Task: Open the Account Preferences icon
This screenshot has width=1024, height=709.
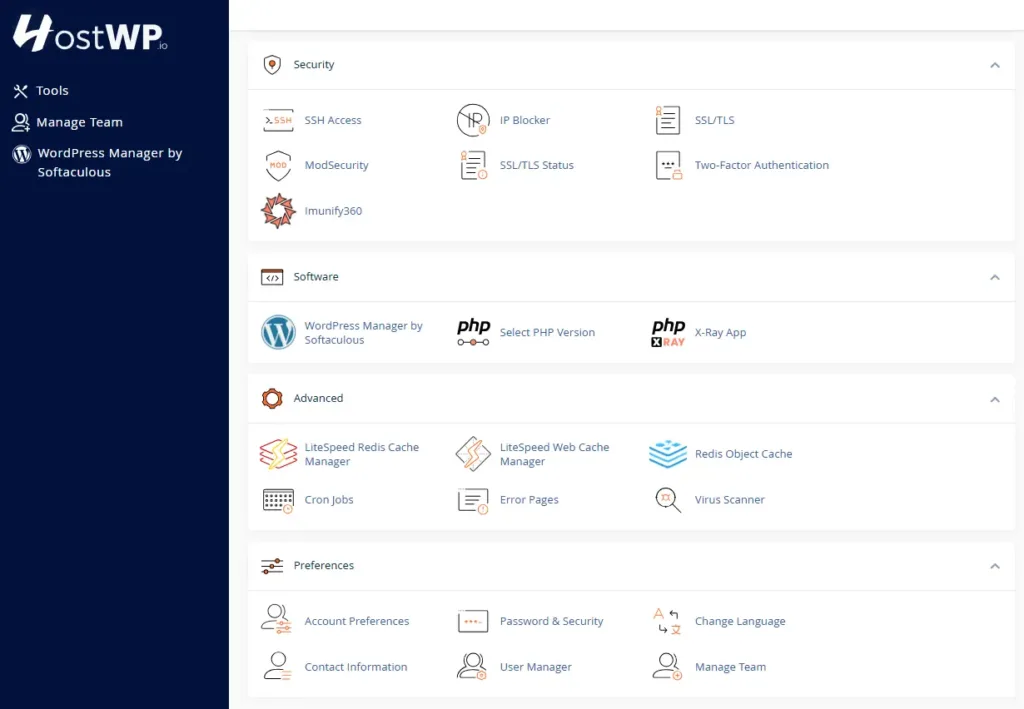Action: (277, 619)
